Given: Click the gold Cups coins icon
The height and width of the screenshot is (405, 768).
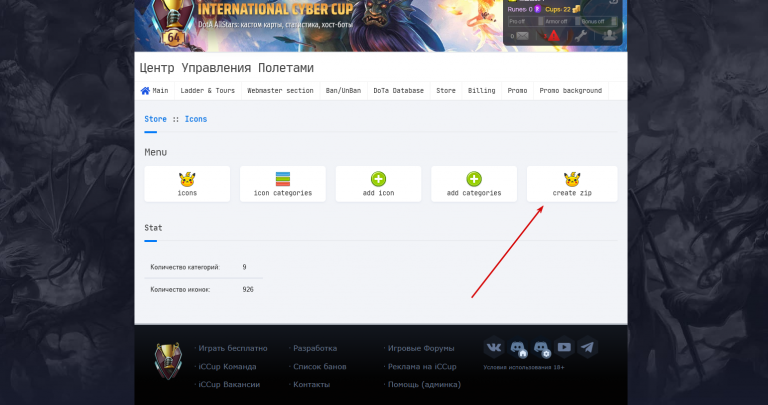Looking at the screenshot, I should click(x=576, y=9).
